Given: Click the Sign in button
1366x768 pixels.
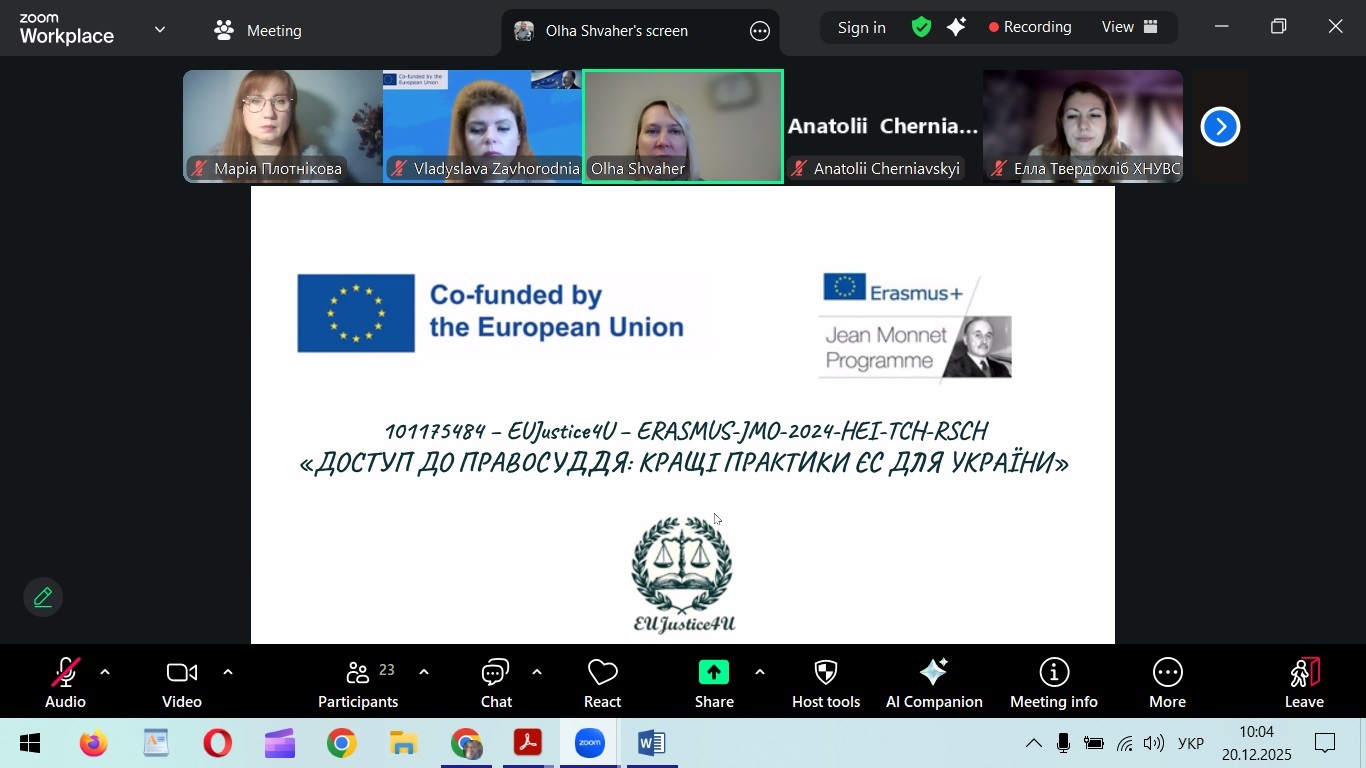Looking at the screenshot, I should [861, 27].
